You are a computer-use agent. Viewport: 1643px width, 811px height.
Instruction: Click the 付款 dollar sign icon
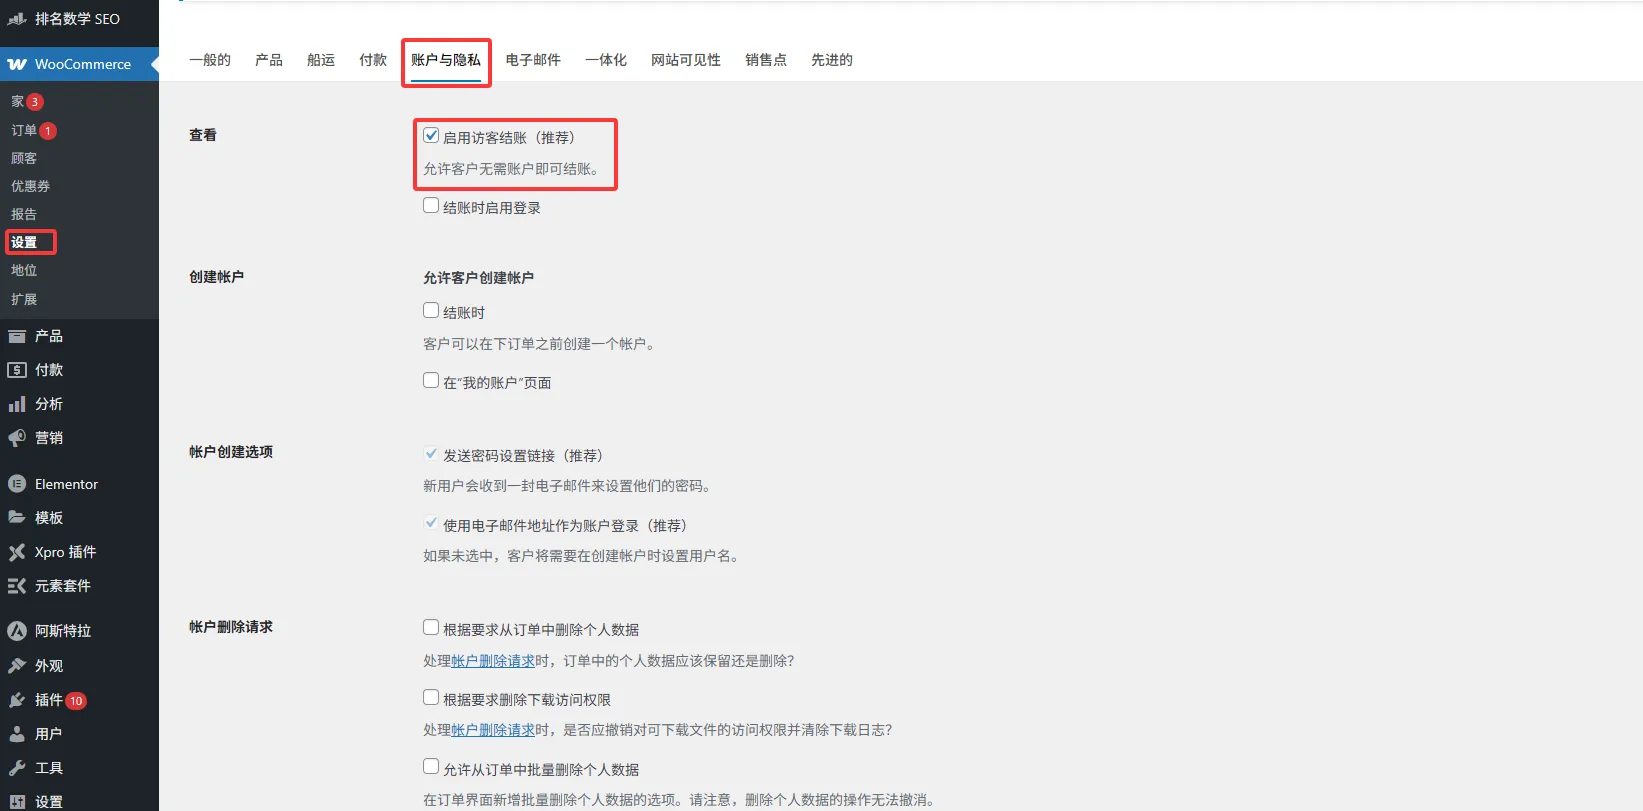click(x=17, y=370)
